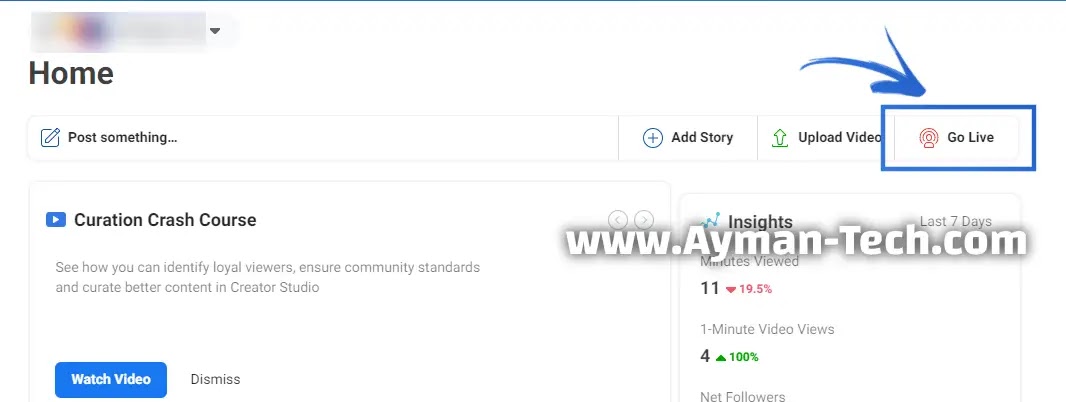This screenshot has height=402, width=1066.
Task: Go to previous card with left arrow
Action: [617, 220]
